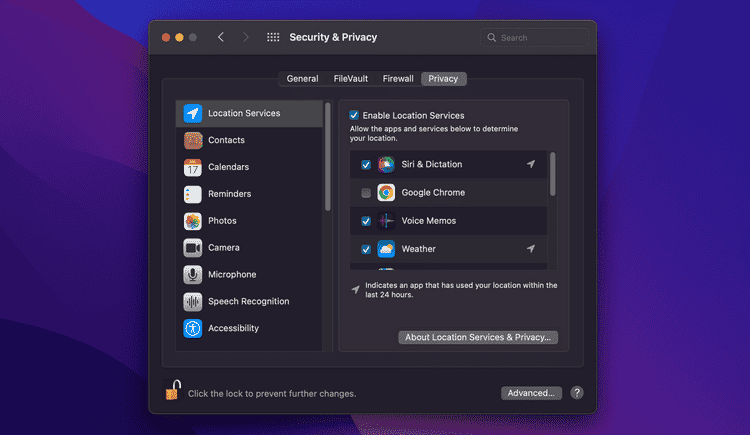Select Contacts label in the sidebar
Viewport: 750px width, 435px height.
pos(226,140)
